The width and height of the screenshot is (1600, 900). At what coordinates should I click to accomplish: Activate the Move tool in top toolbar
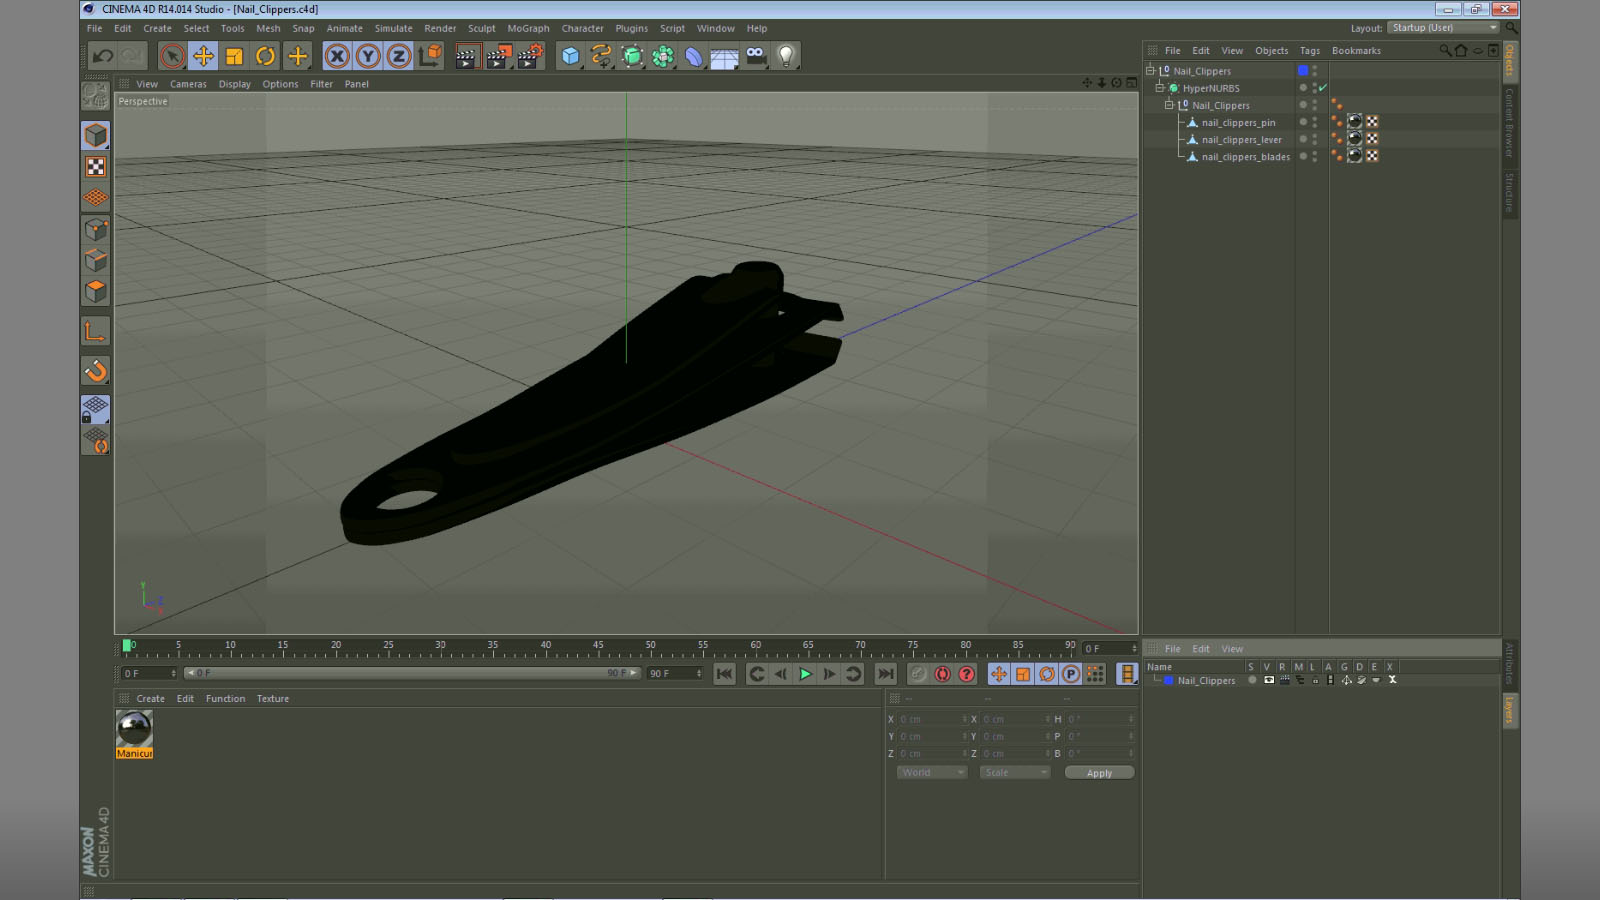[203, 56]
